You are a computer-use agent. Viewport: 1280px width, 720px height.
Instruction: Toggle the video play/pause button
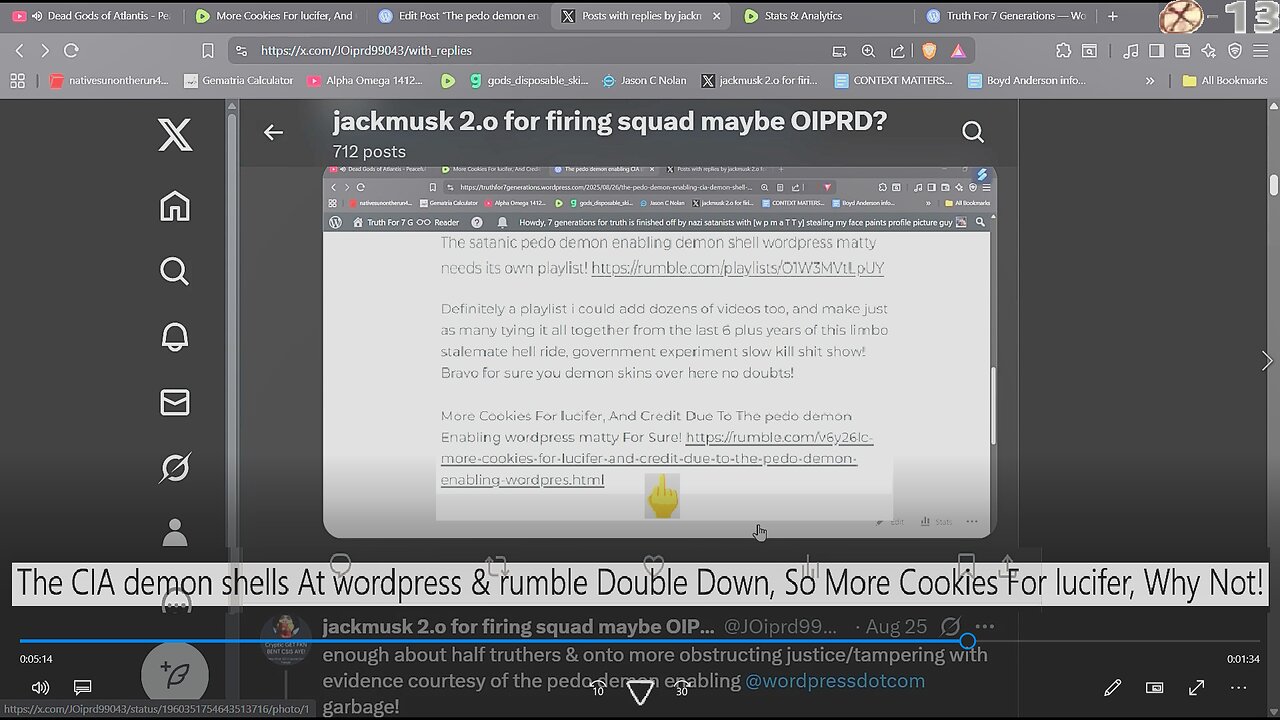coord(640,691)
